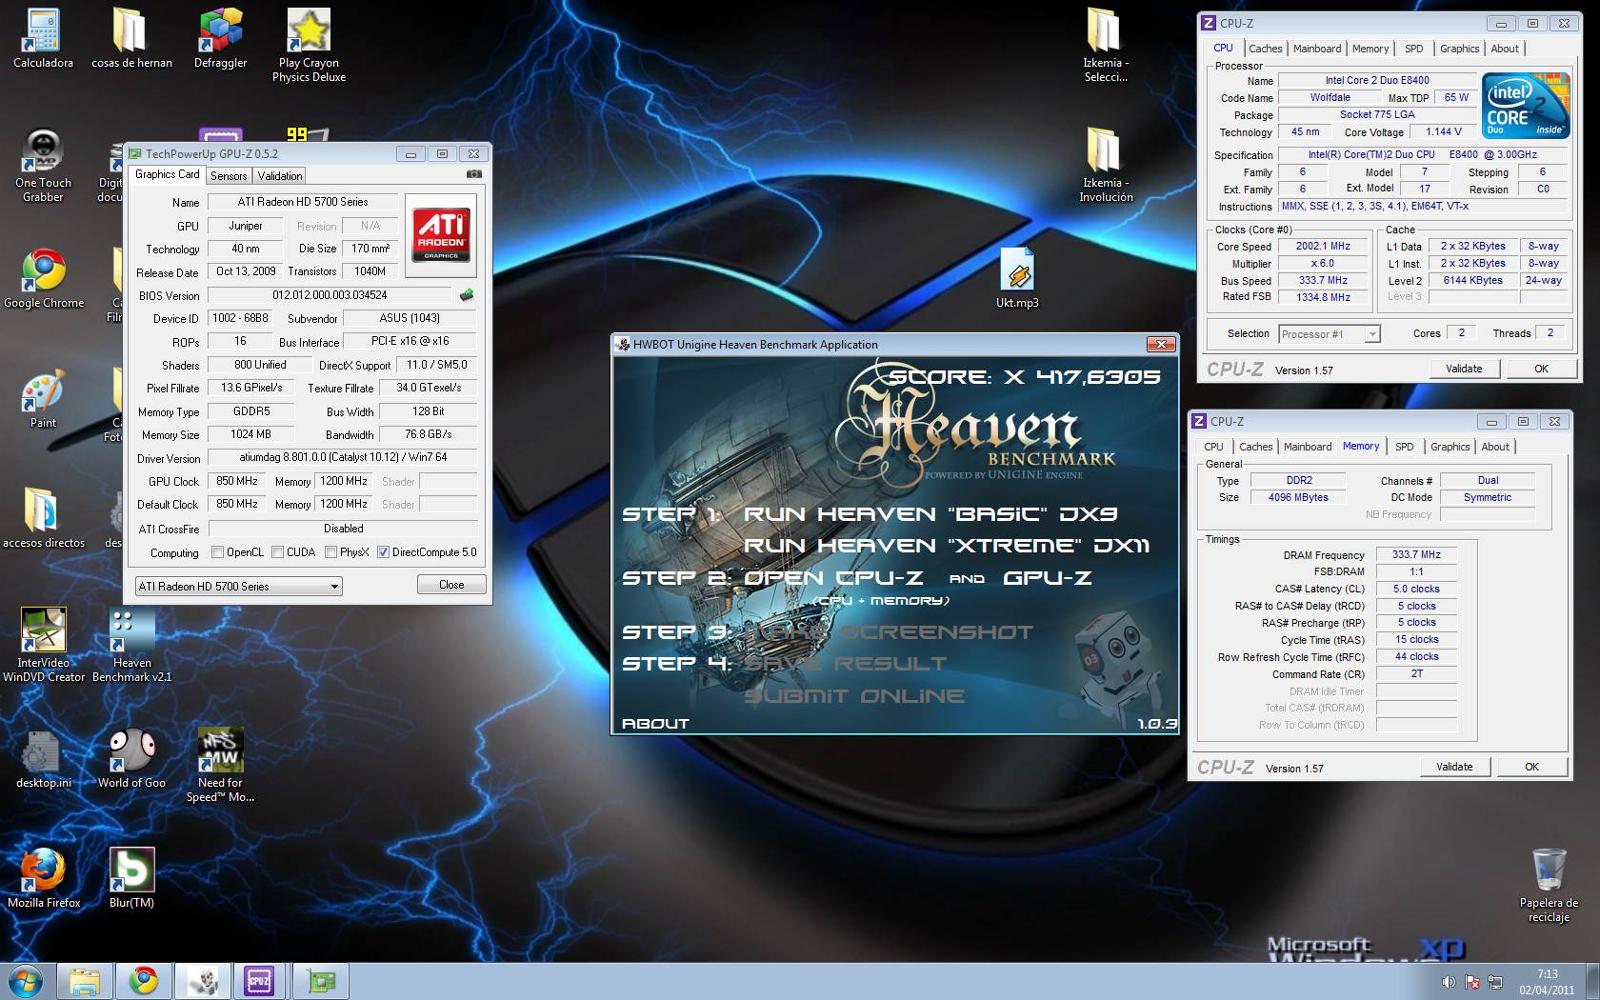Switch to the Sensors tab in GPU-Z
This screenshot has width=1600, height=1000.
pos(228,176)
